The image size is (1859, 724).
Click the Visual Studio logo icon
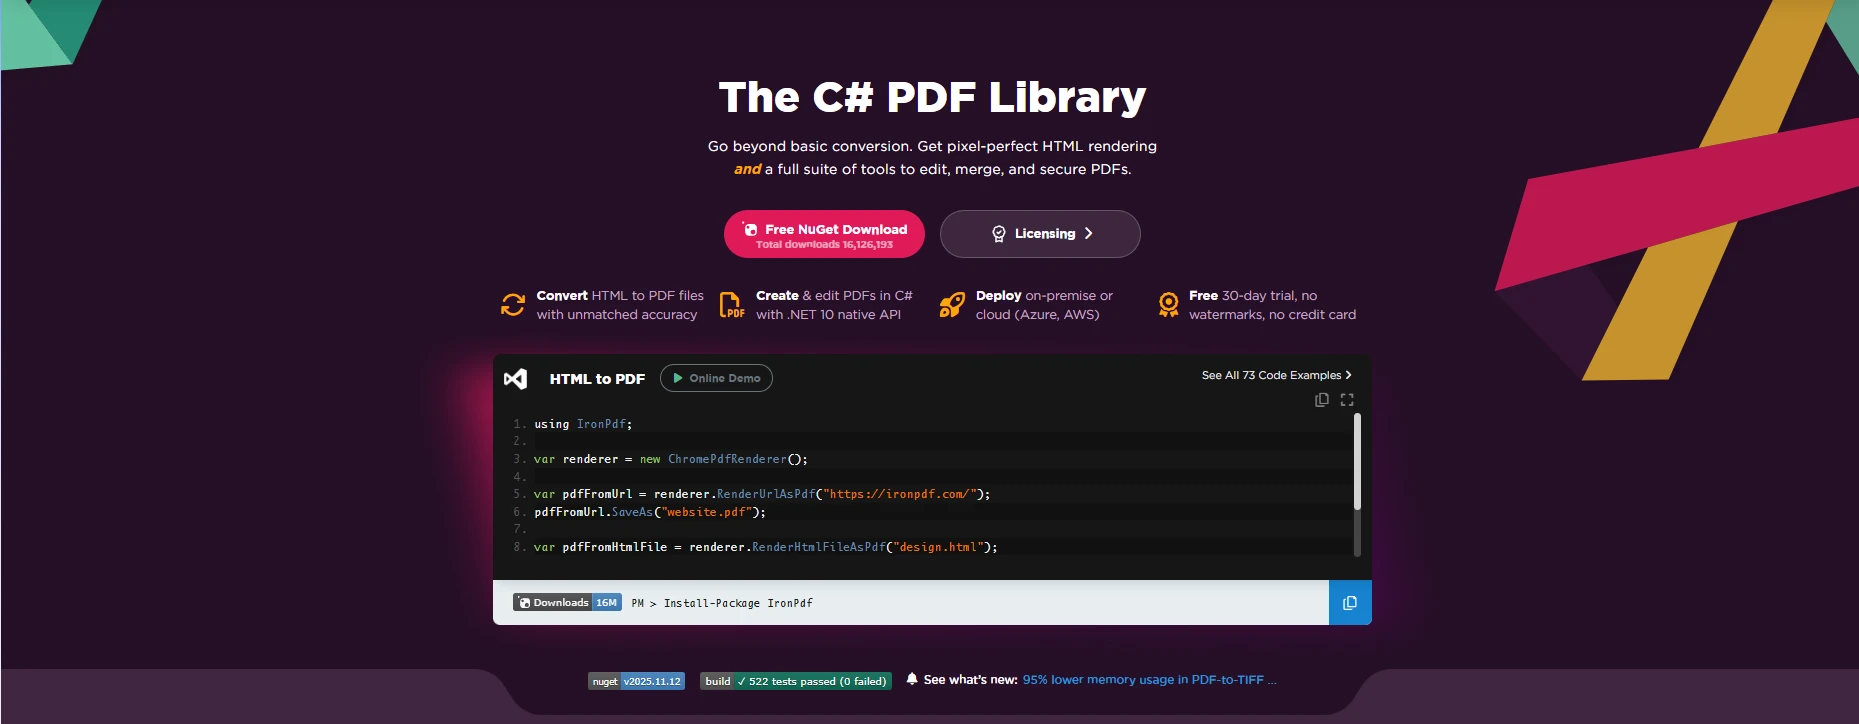coord(515,379)
